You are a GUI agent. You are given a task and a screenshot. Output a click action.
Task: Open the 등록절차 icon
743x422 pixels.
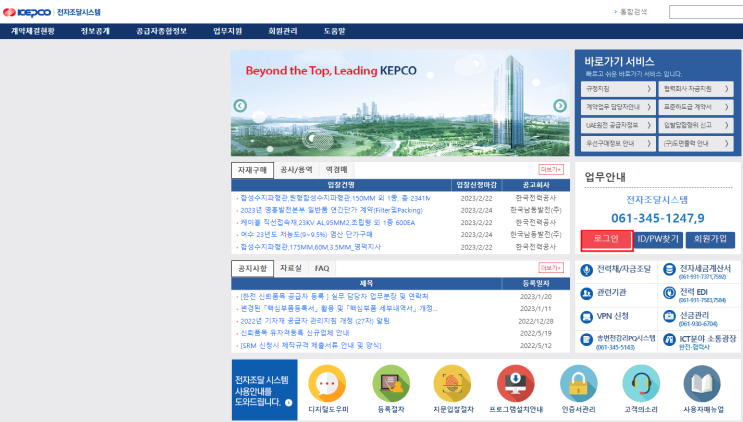390,383
